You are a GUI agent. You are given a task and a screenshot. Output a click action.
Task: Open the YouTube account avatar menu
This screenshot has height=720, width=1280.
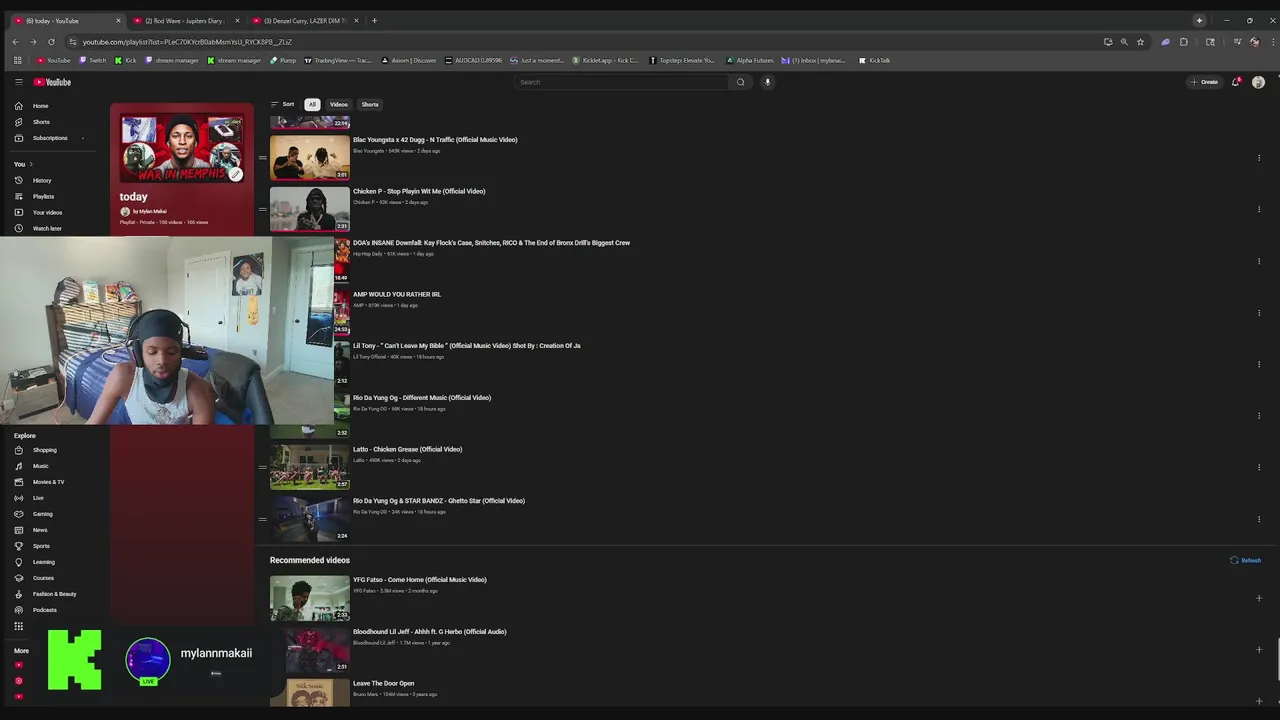pyautogui.click(x=1258, y=82)
